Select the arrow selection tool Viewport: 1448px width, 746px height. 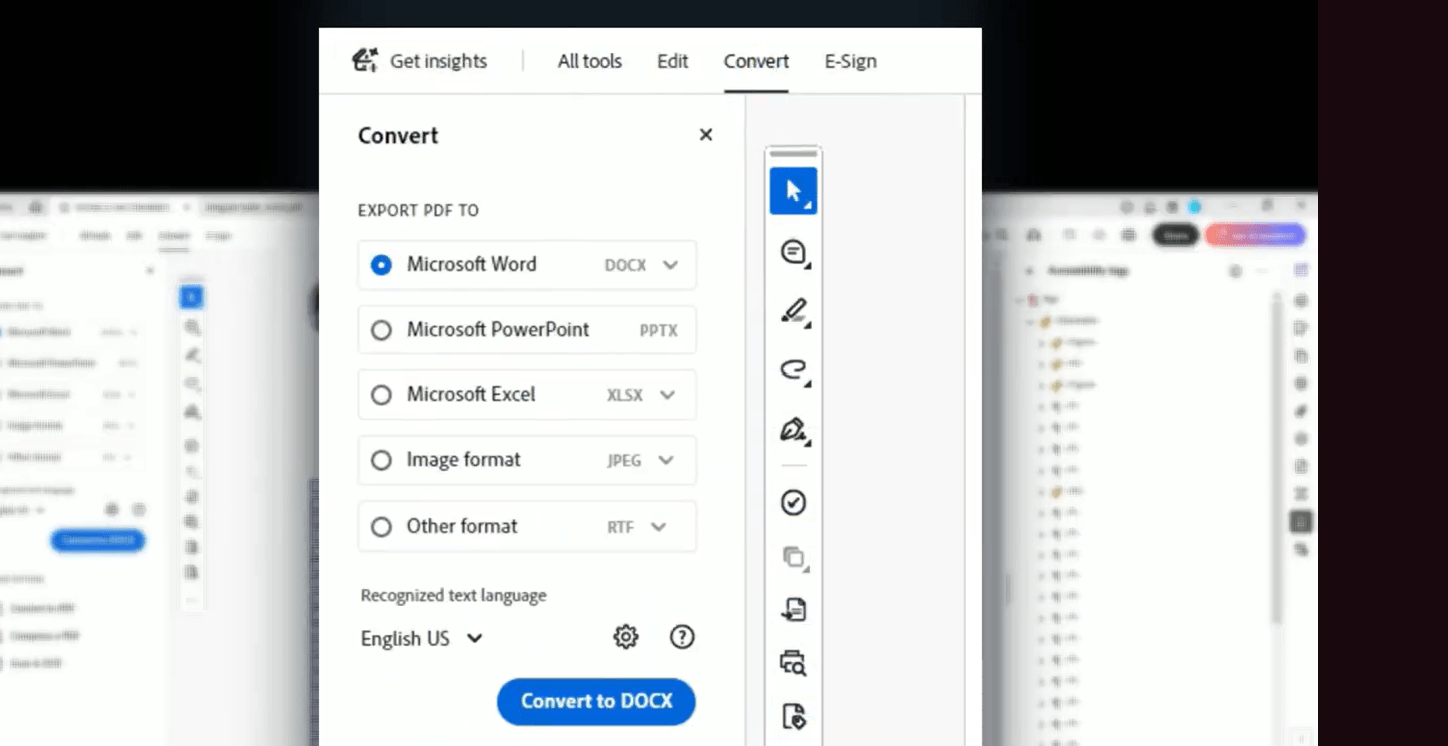click(x=793, y=191)
